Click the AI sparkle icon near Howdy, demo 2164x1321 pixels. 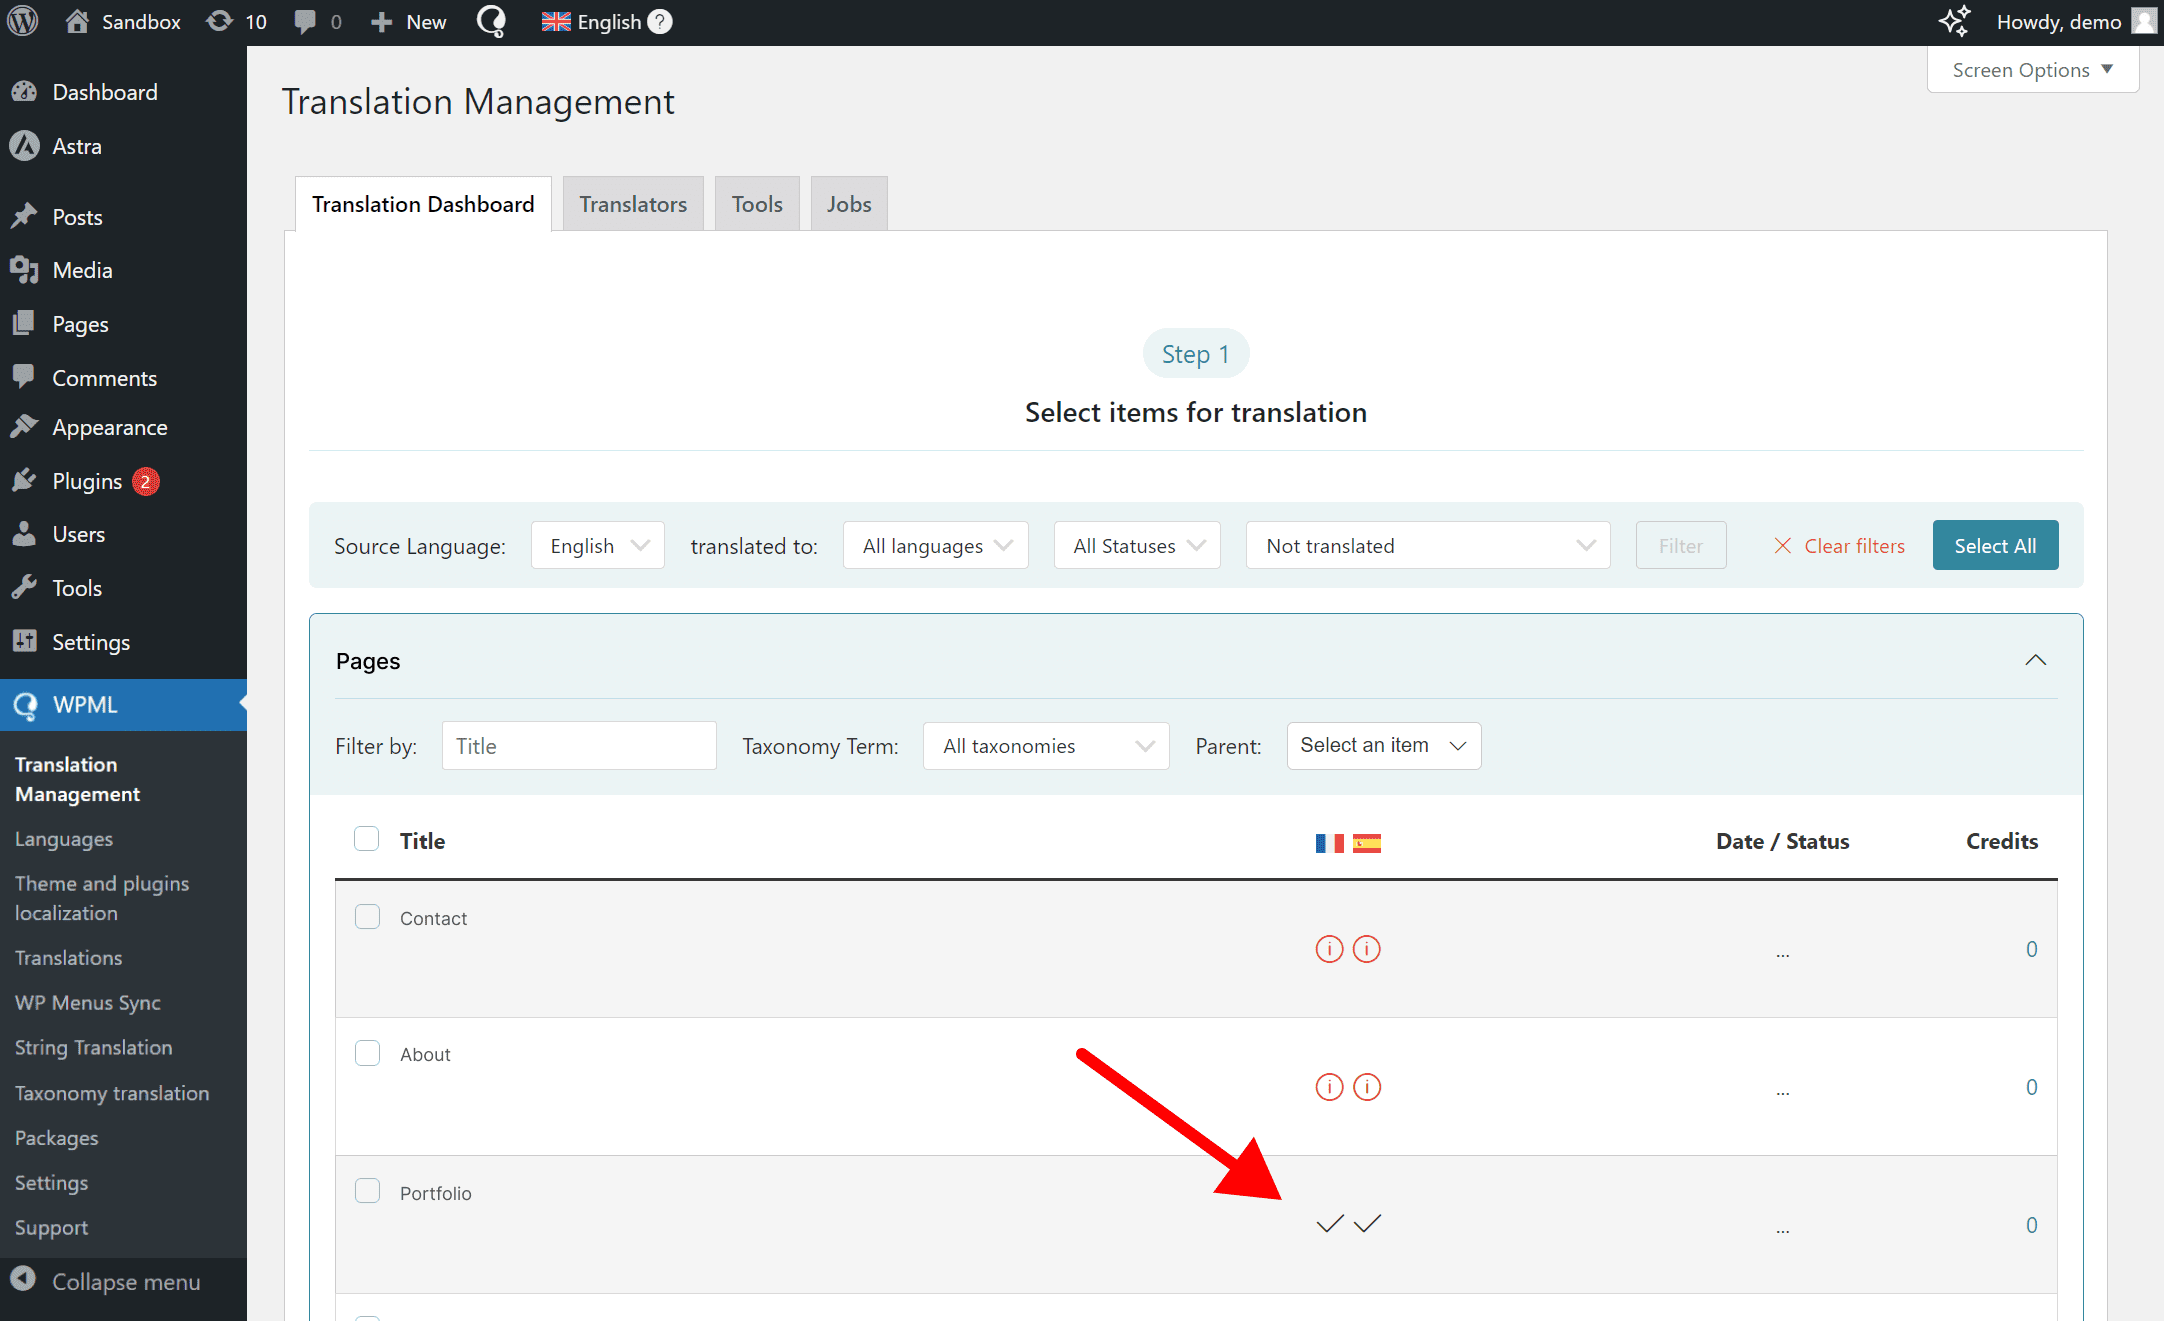(x=1955, y=21)
